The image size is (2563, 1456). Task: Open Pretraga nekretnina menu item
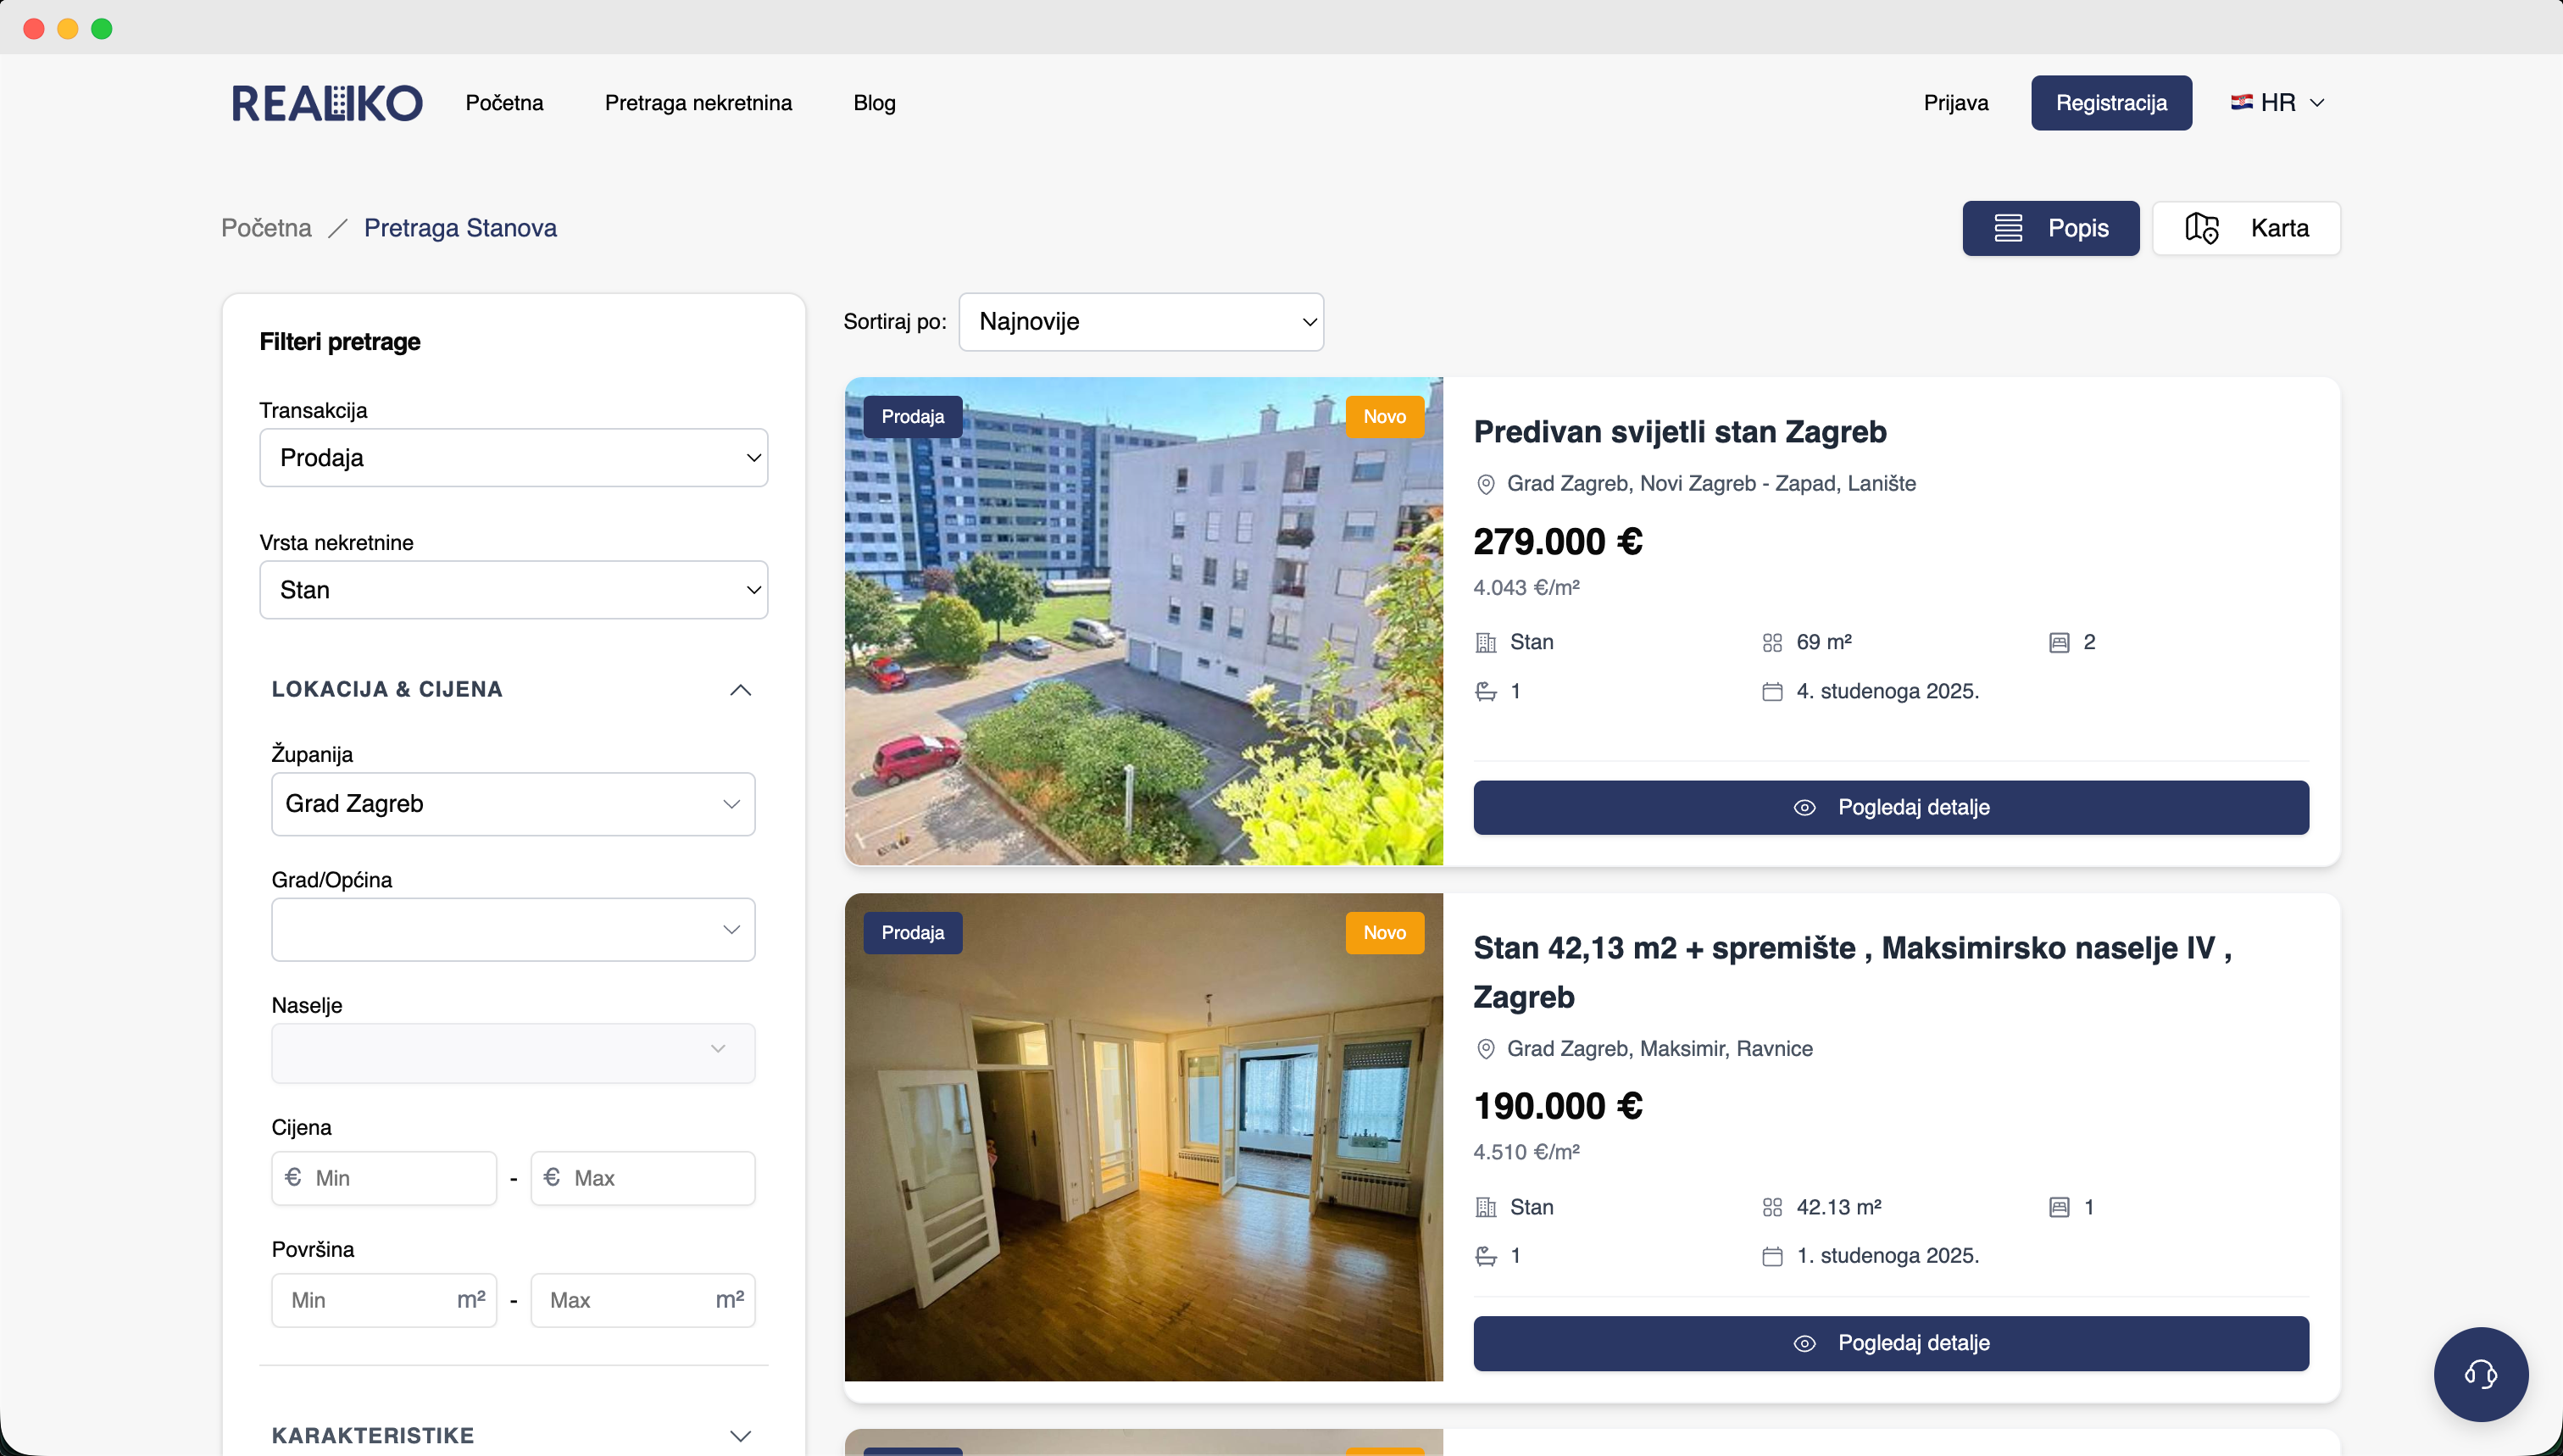point(698,103)
